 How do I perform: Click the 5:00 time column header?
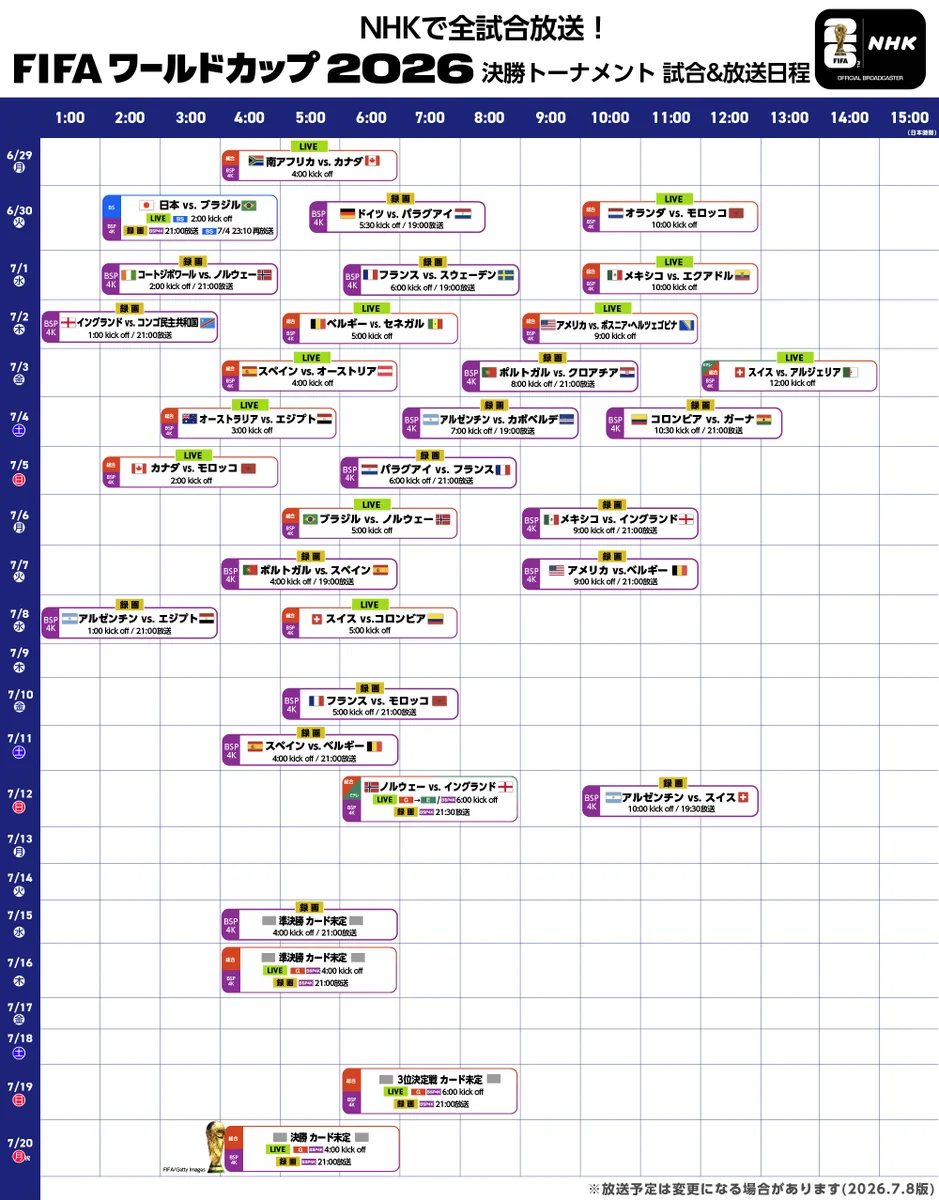pyautogui.click(x=310, y=118)
